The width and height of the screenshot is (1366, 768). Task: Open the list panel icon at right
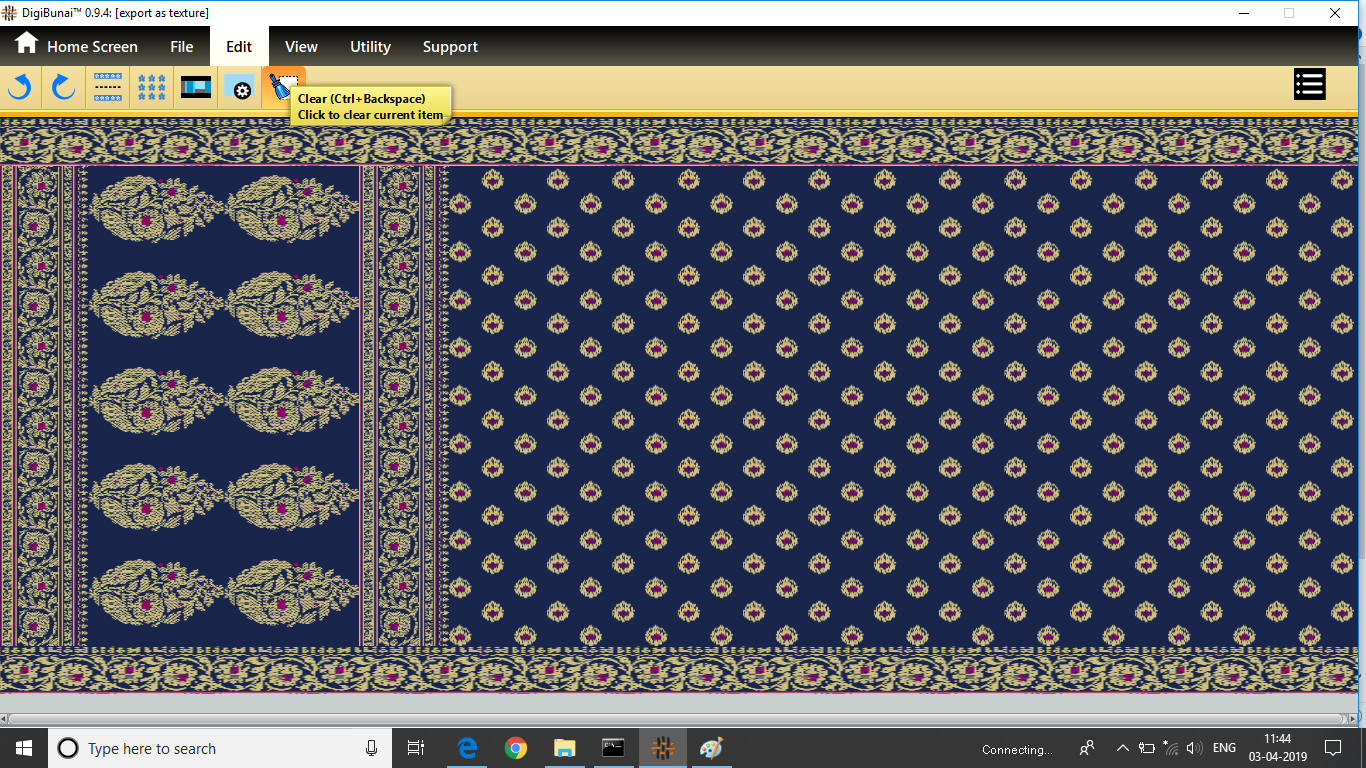point(1309,85)
